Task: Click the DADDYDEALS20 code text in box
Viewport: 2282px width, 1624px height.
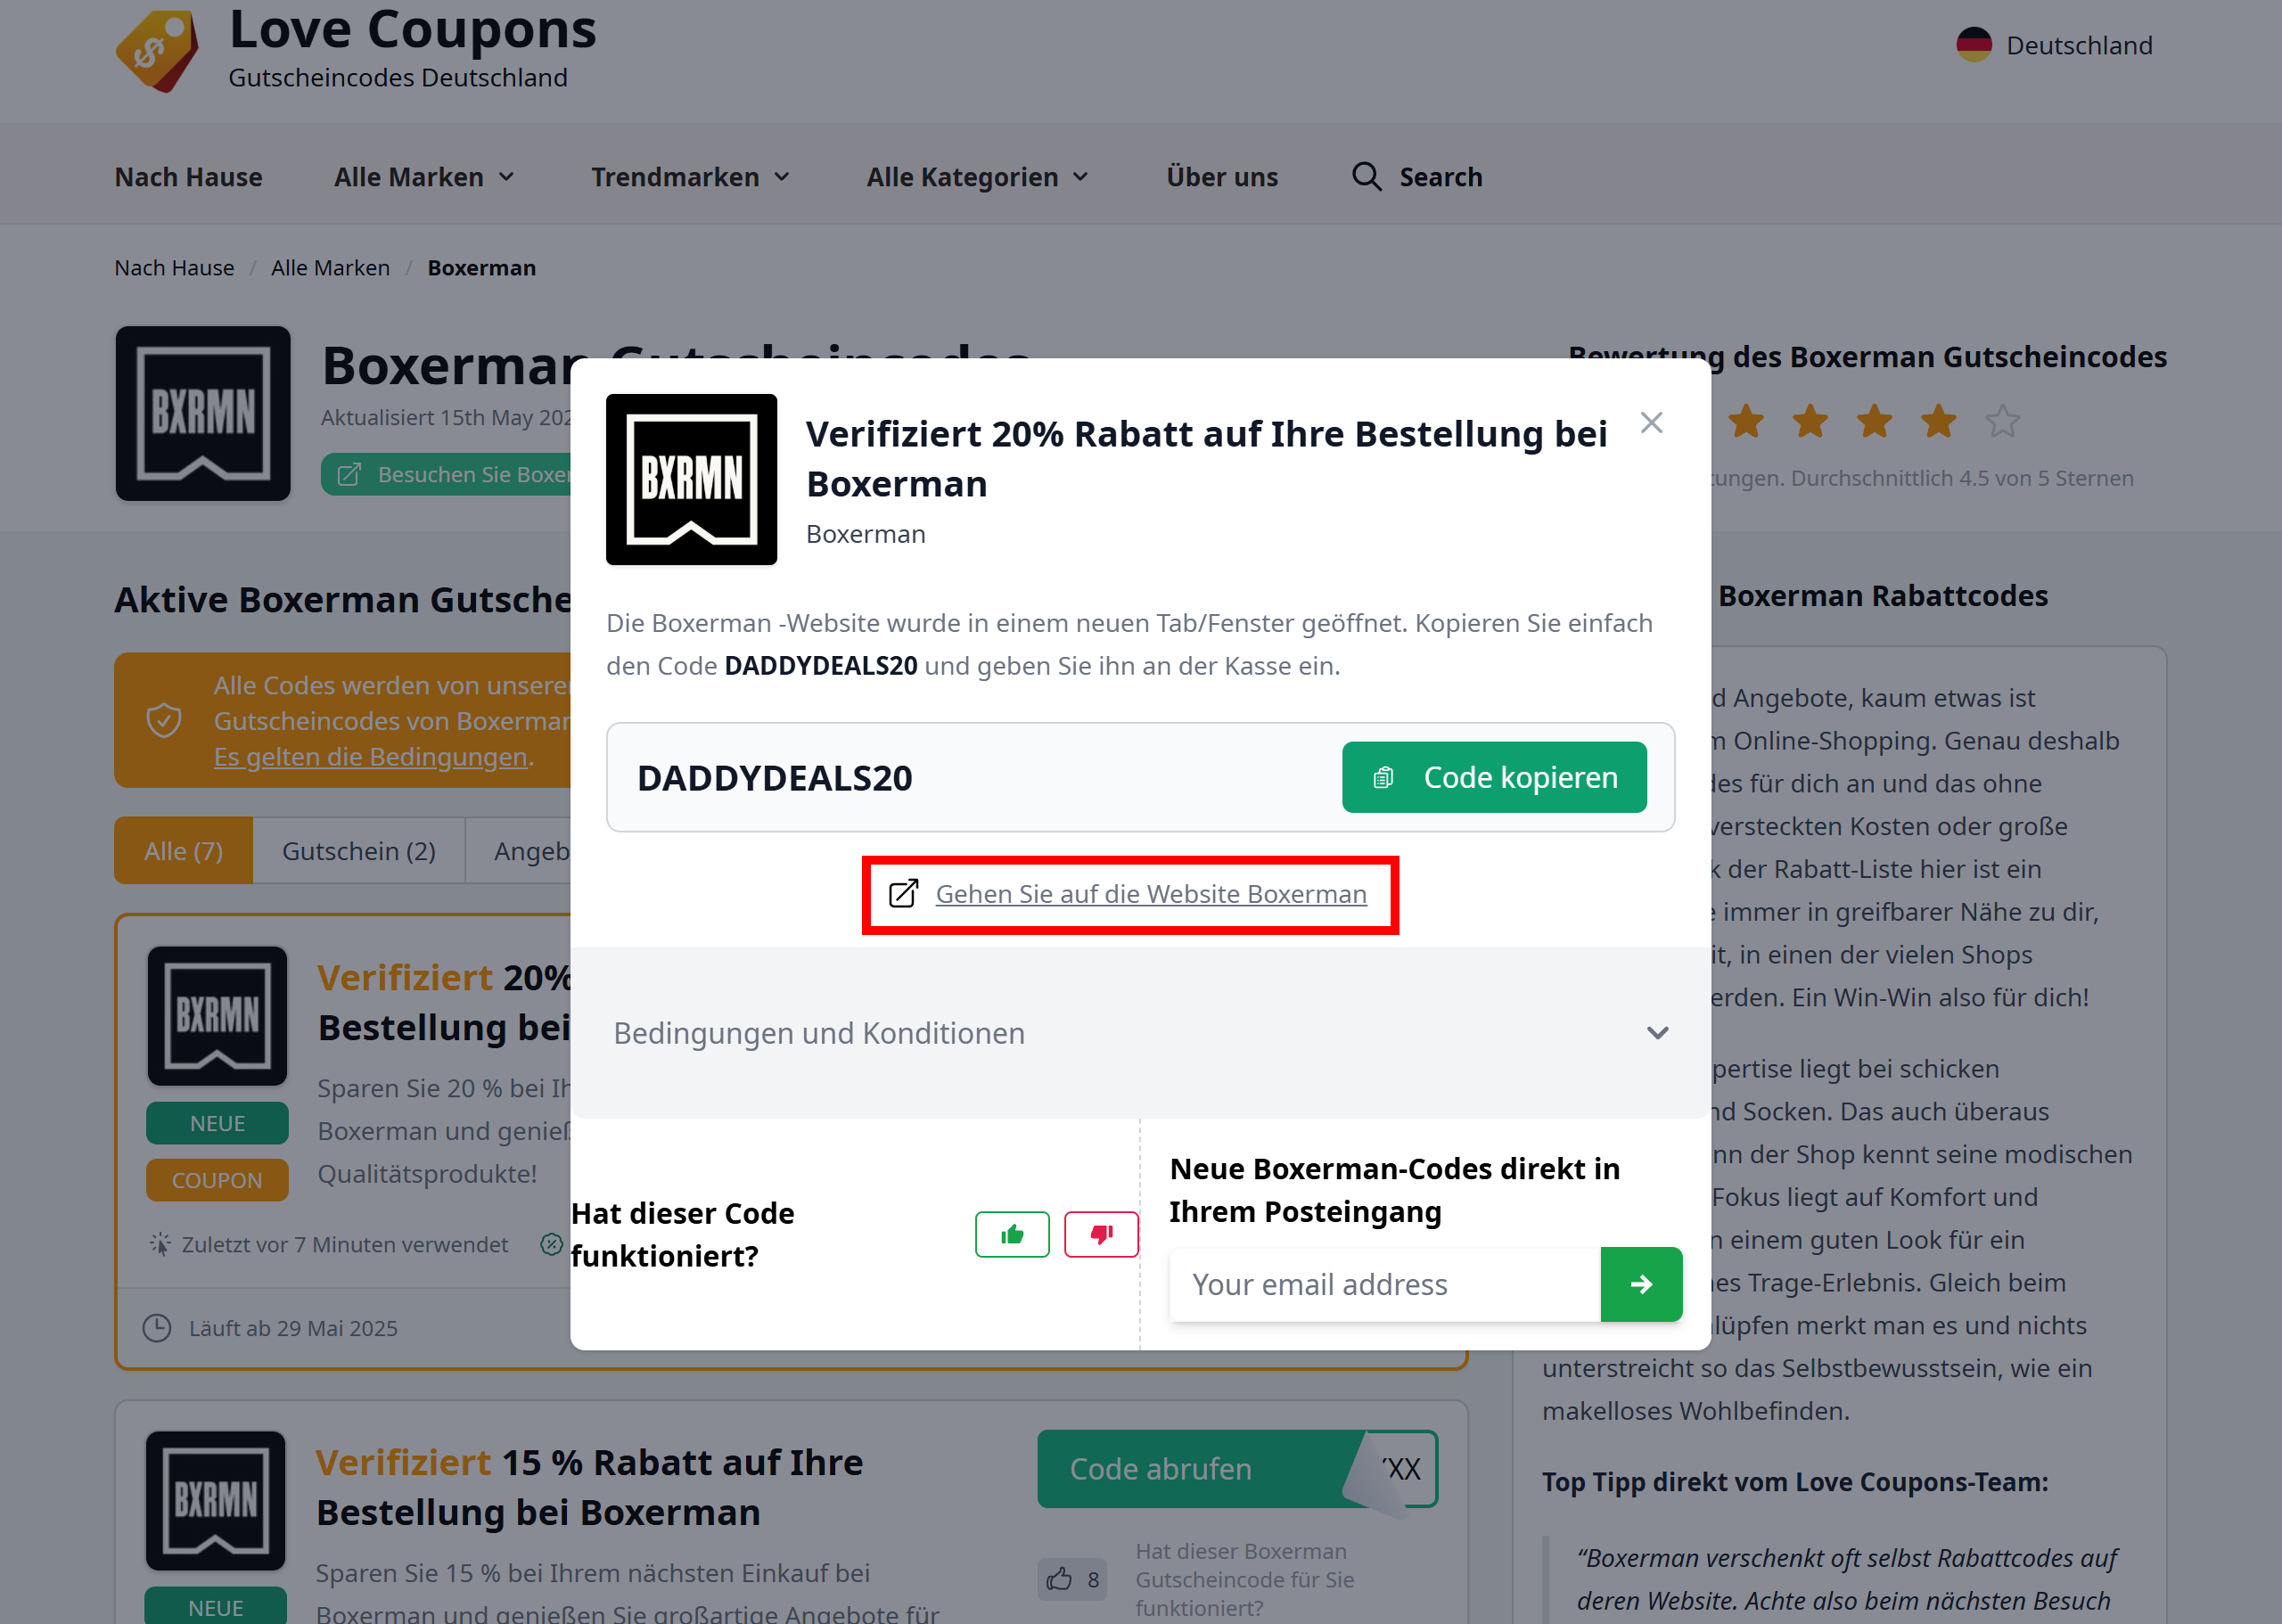Action: 774,778
